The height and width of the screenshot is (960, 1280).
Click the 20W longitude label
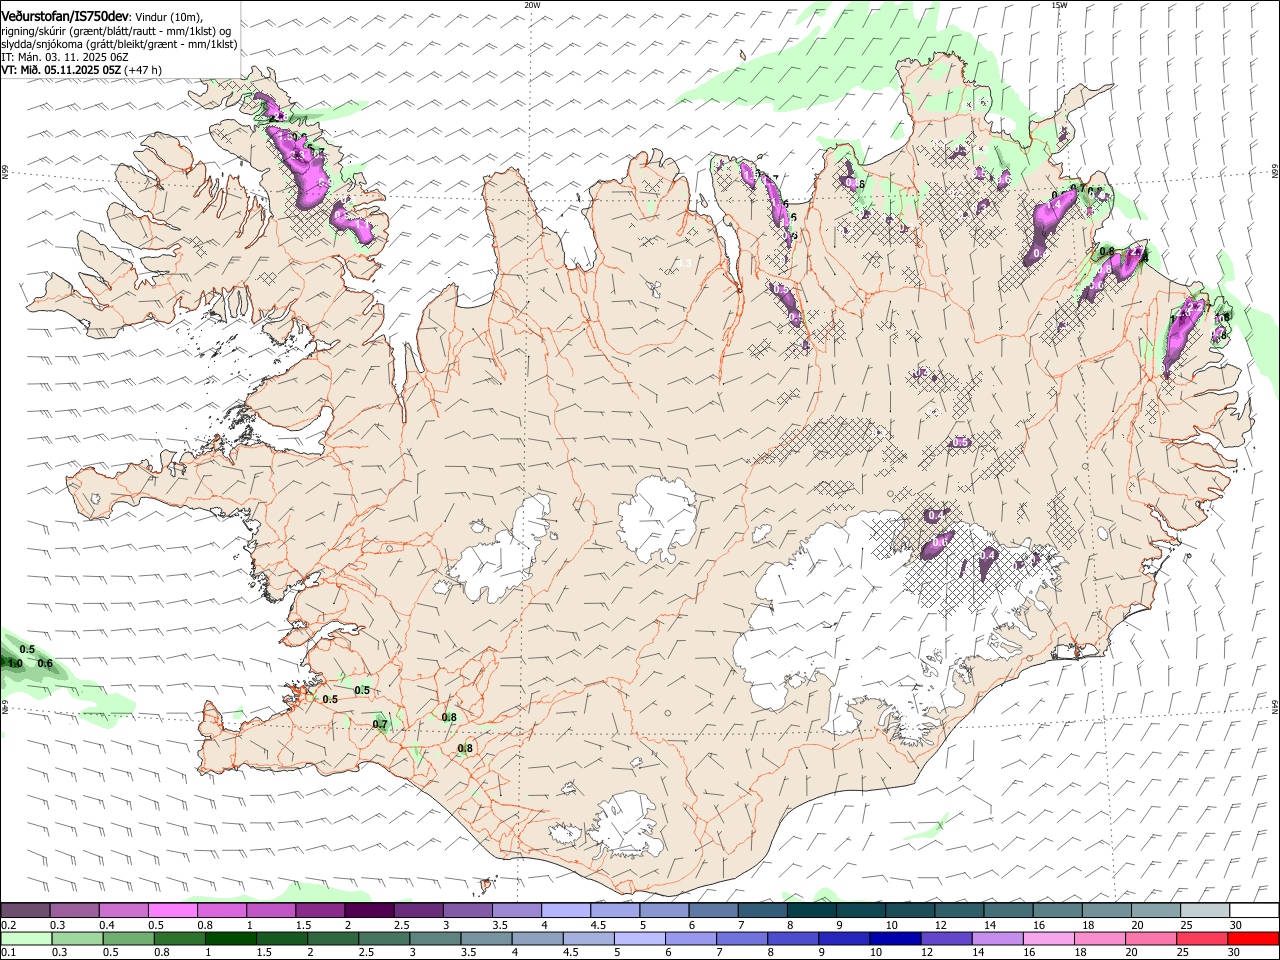click(x=532, y=5)
